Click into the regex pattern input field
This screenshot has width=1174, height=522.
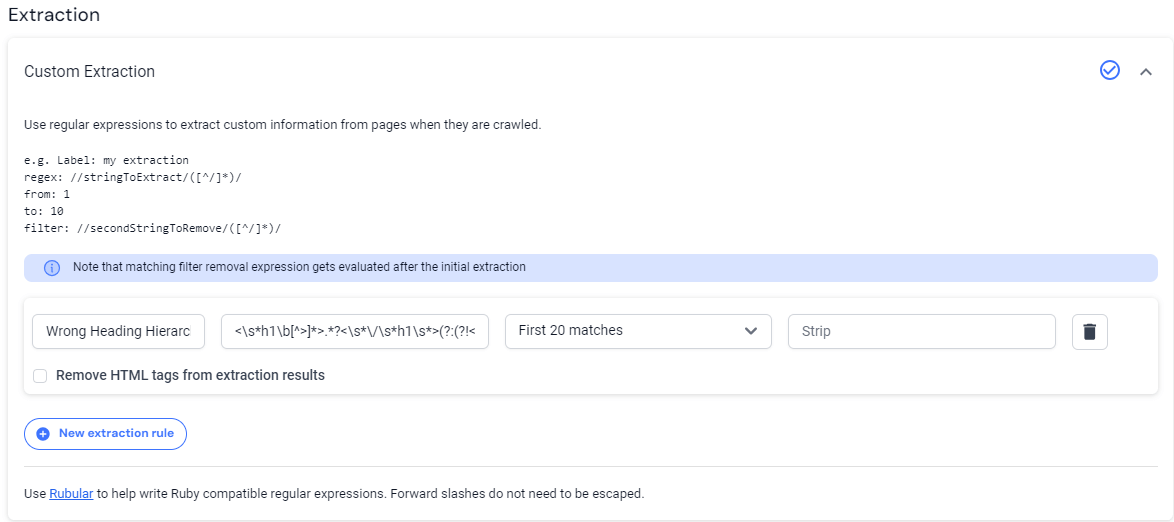pyautogui.click(x=355, y=331)
